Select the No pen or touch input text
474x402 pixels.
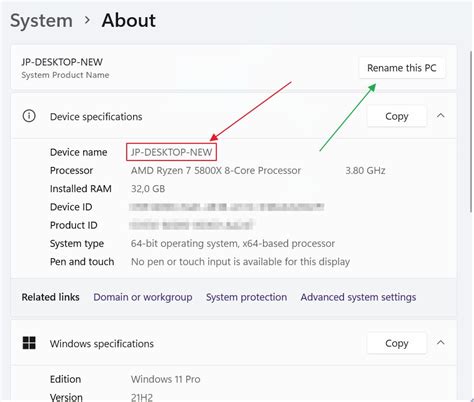pos(240,262)
